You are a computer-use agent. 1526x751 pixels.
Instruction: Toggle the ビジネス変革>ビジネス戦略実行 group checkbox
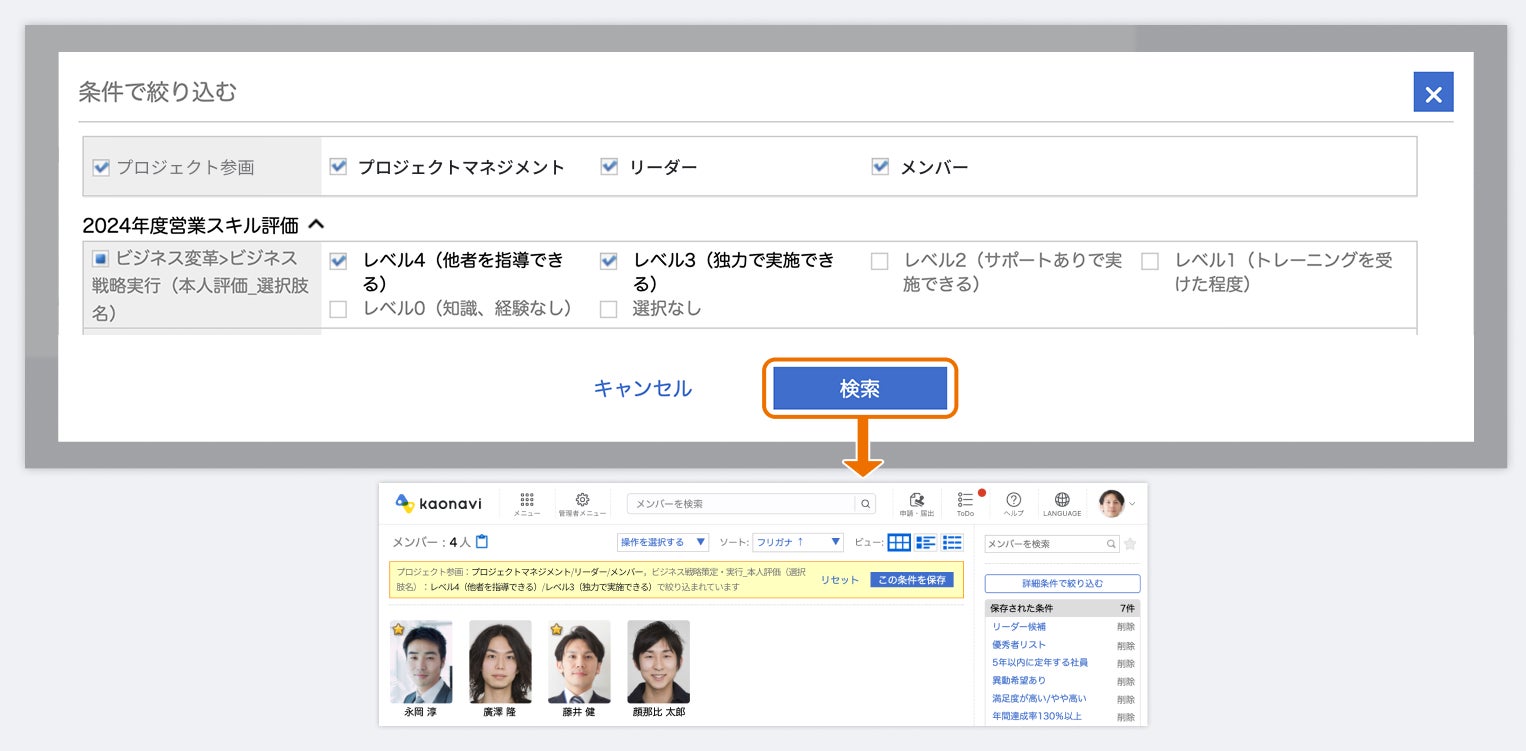(x=100, y=259)
